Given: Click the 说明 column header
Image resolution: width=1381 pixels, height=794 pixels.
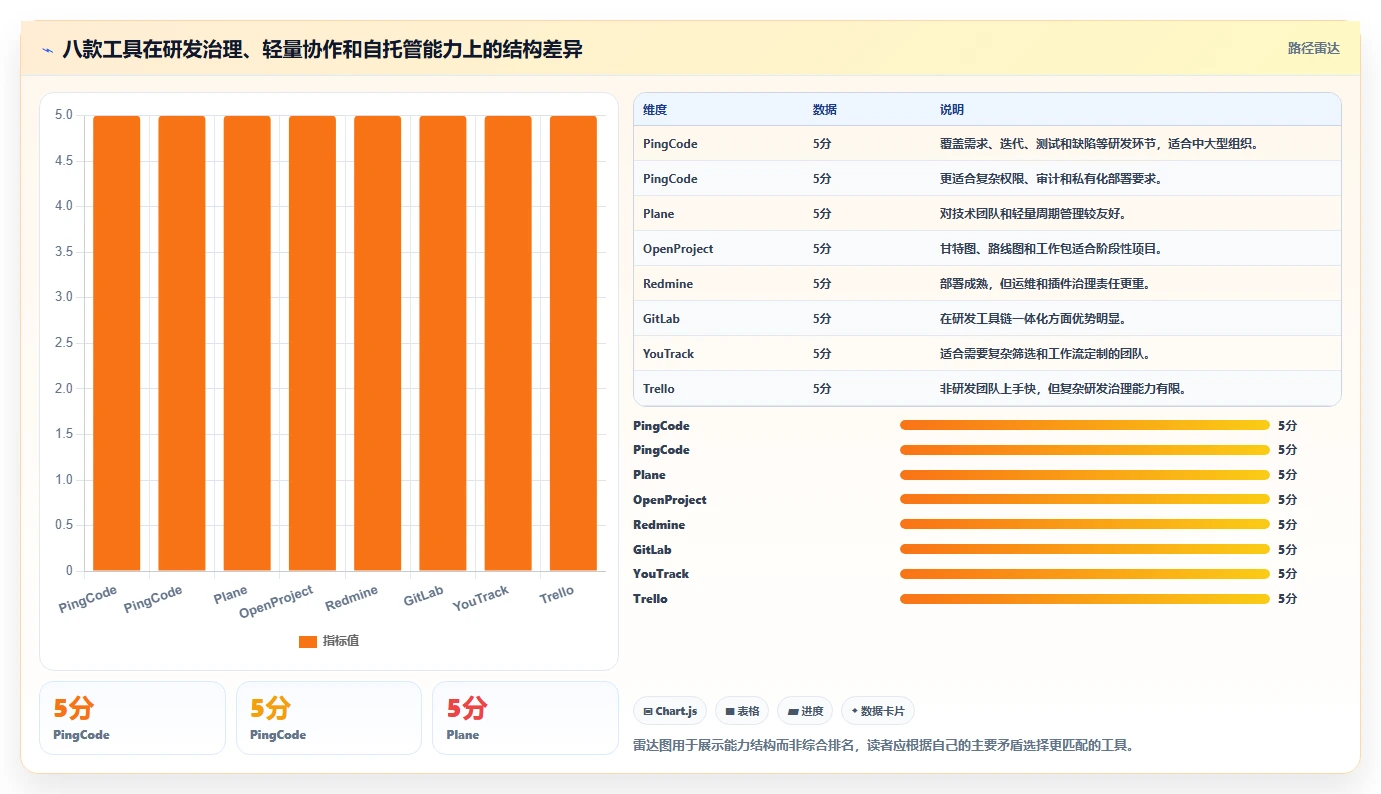Looking at the screenshot, I should [952, 109].
